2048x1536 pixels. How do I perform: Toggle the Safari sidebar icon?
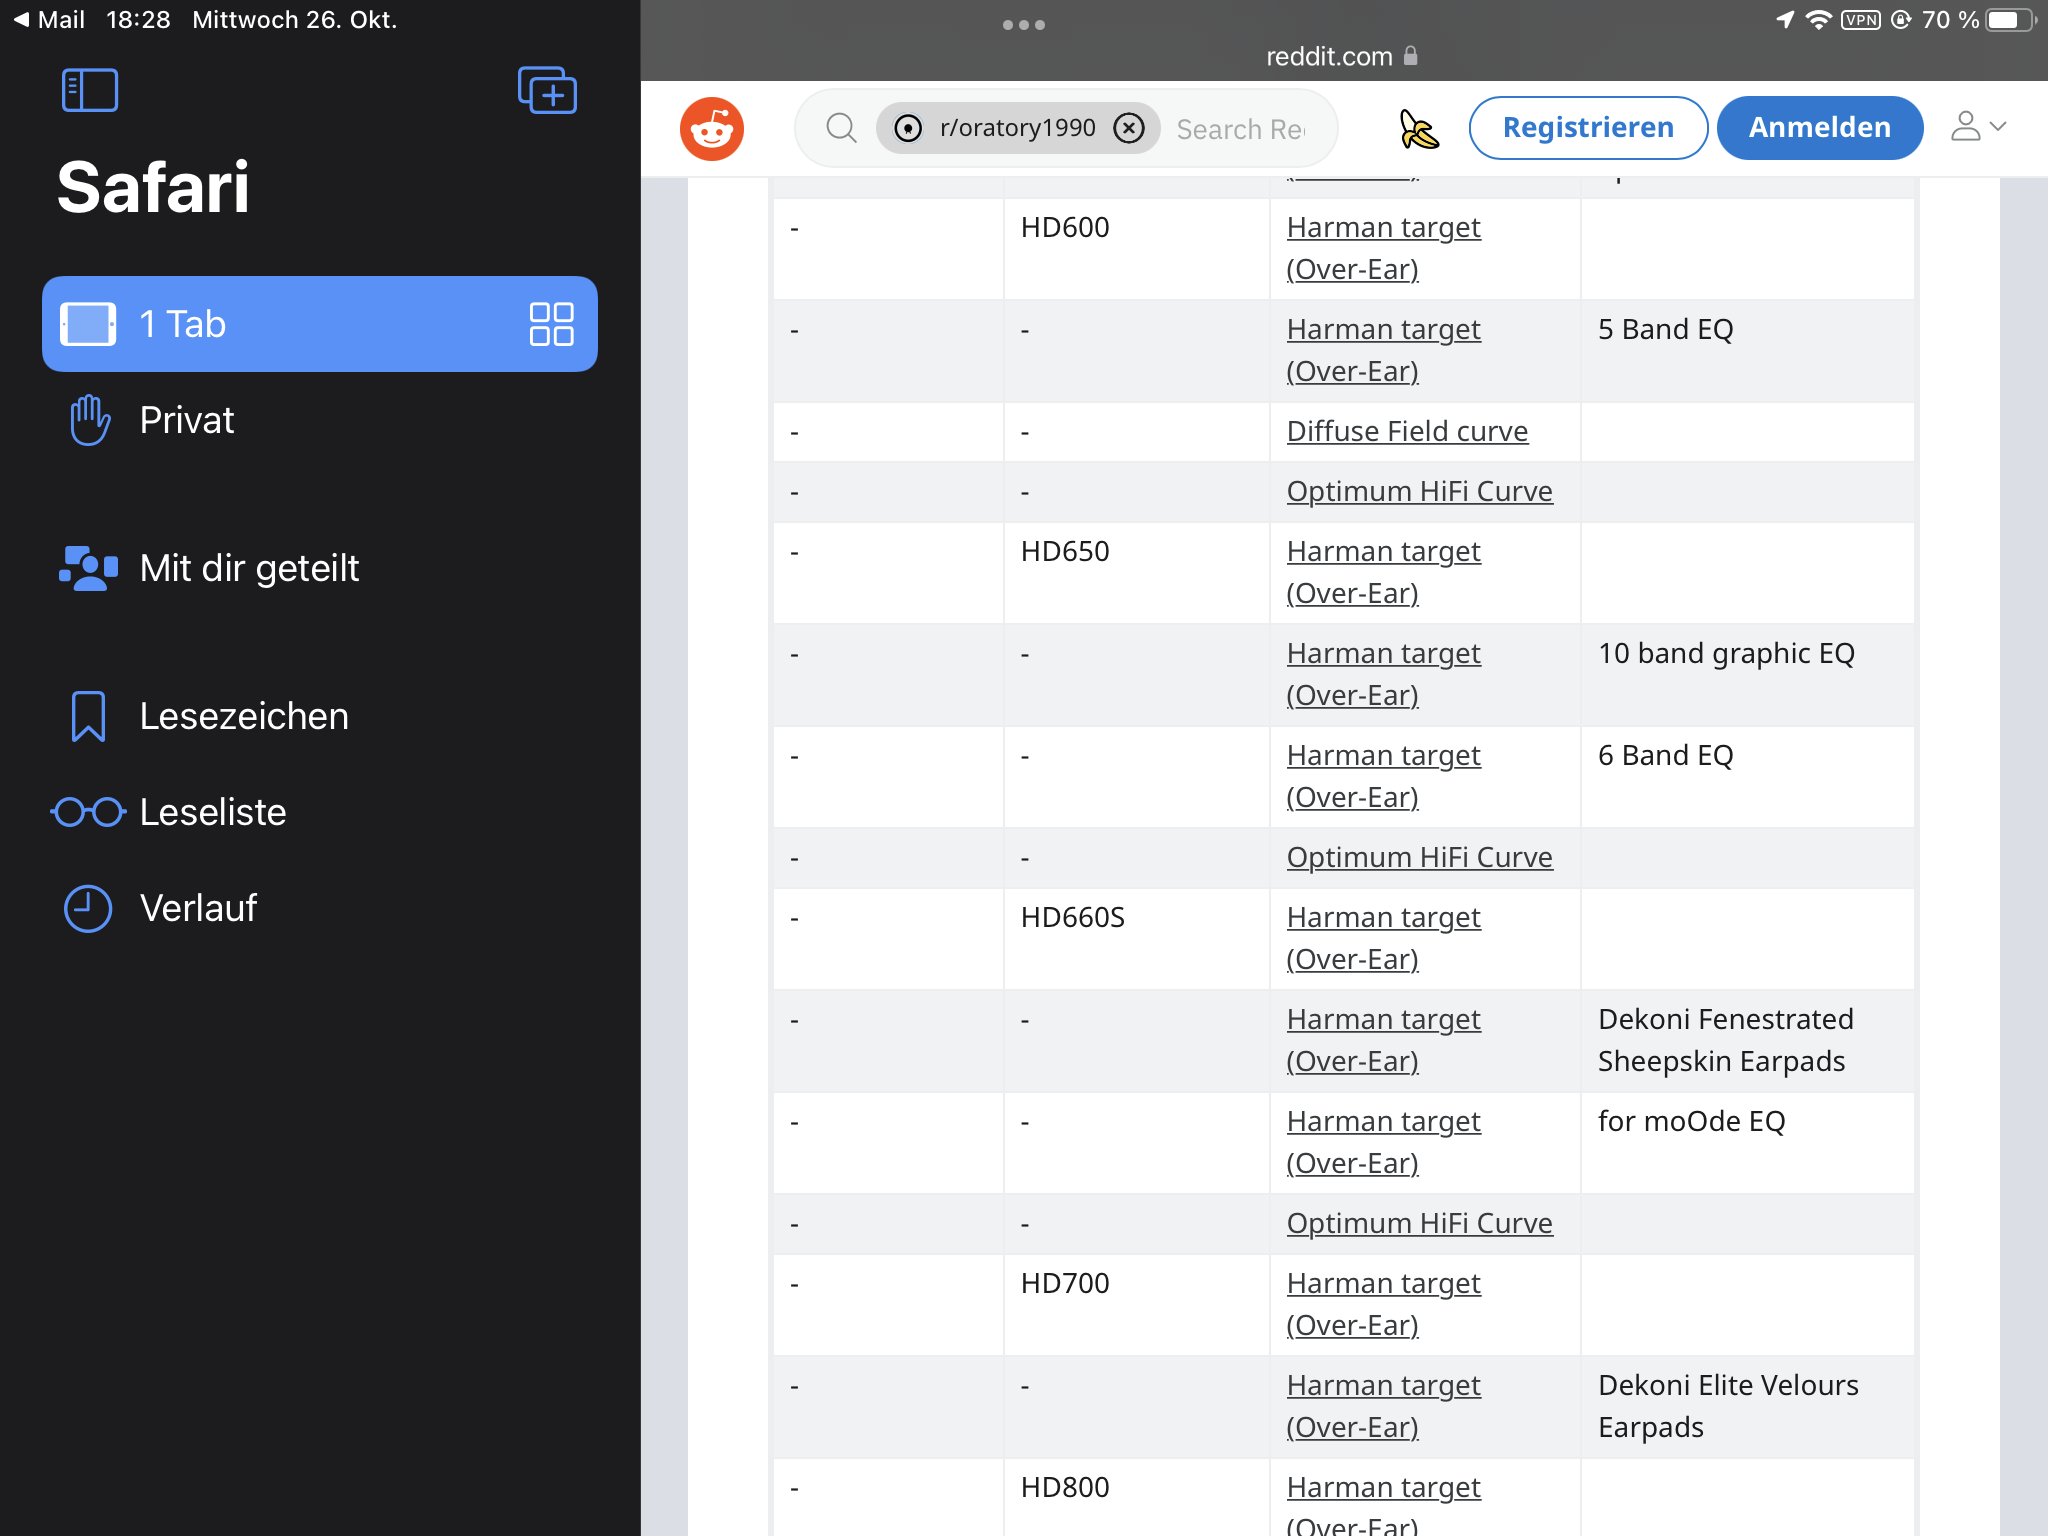[x=90, y=91]
